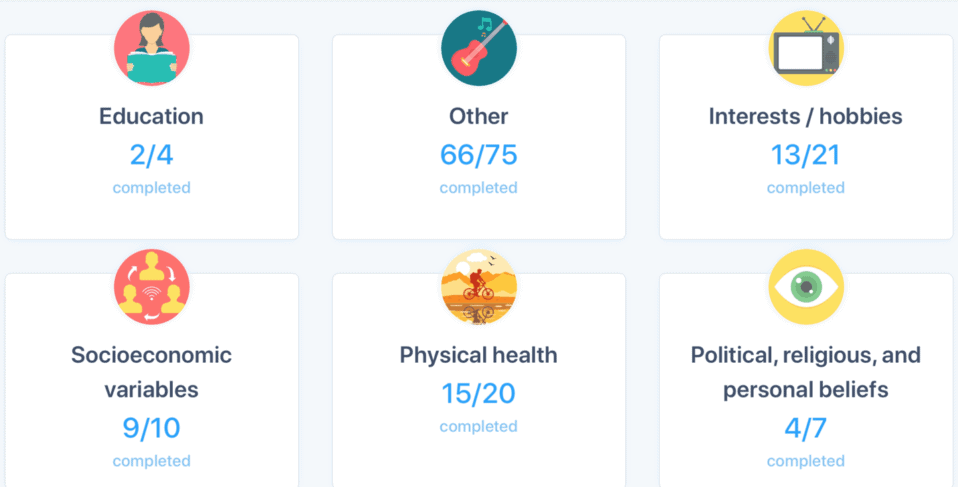Viewport: 958px width, 487px height.
Task: Click the cyclist icon for Physical health
Action: 479,287
